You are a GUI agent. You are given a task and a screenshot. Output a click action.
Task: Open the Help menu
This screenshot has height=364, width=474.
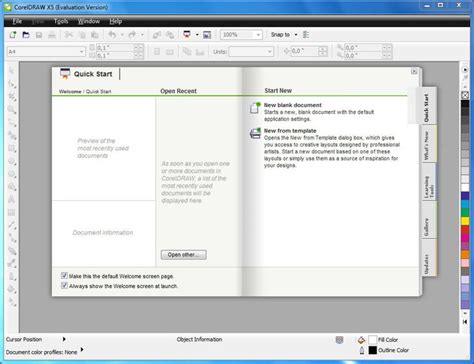coord(116,21)
